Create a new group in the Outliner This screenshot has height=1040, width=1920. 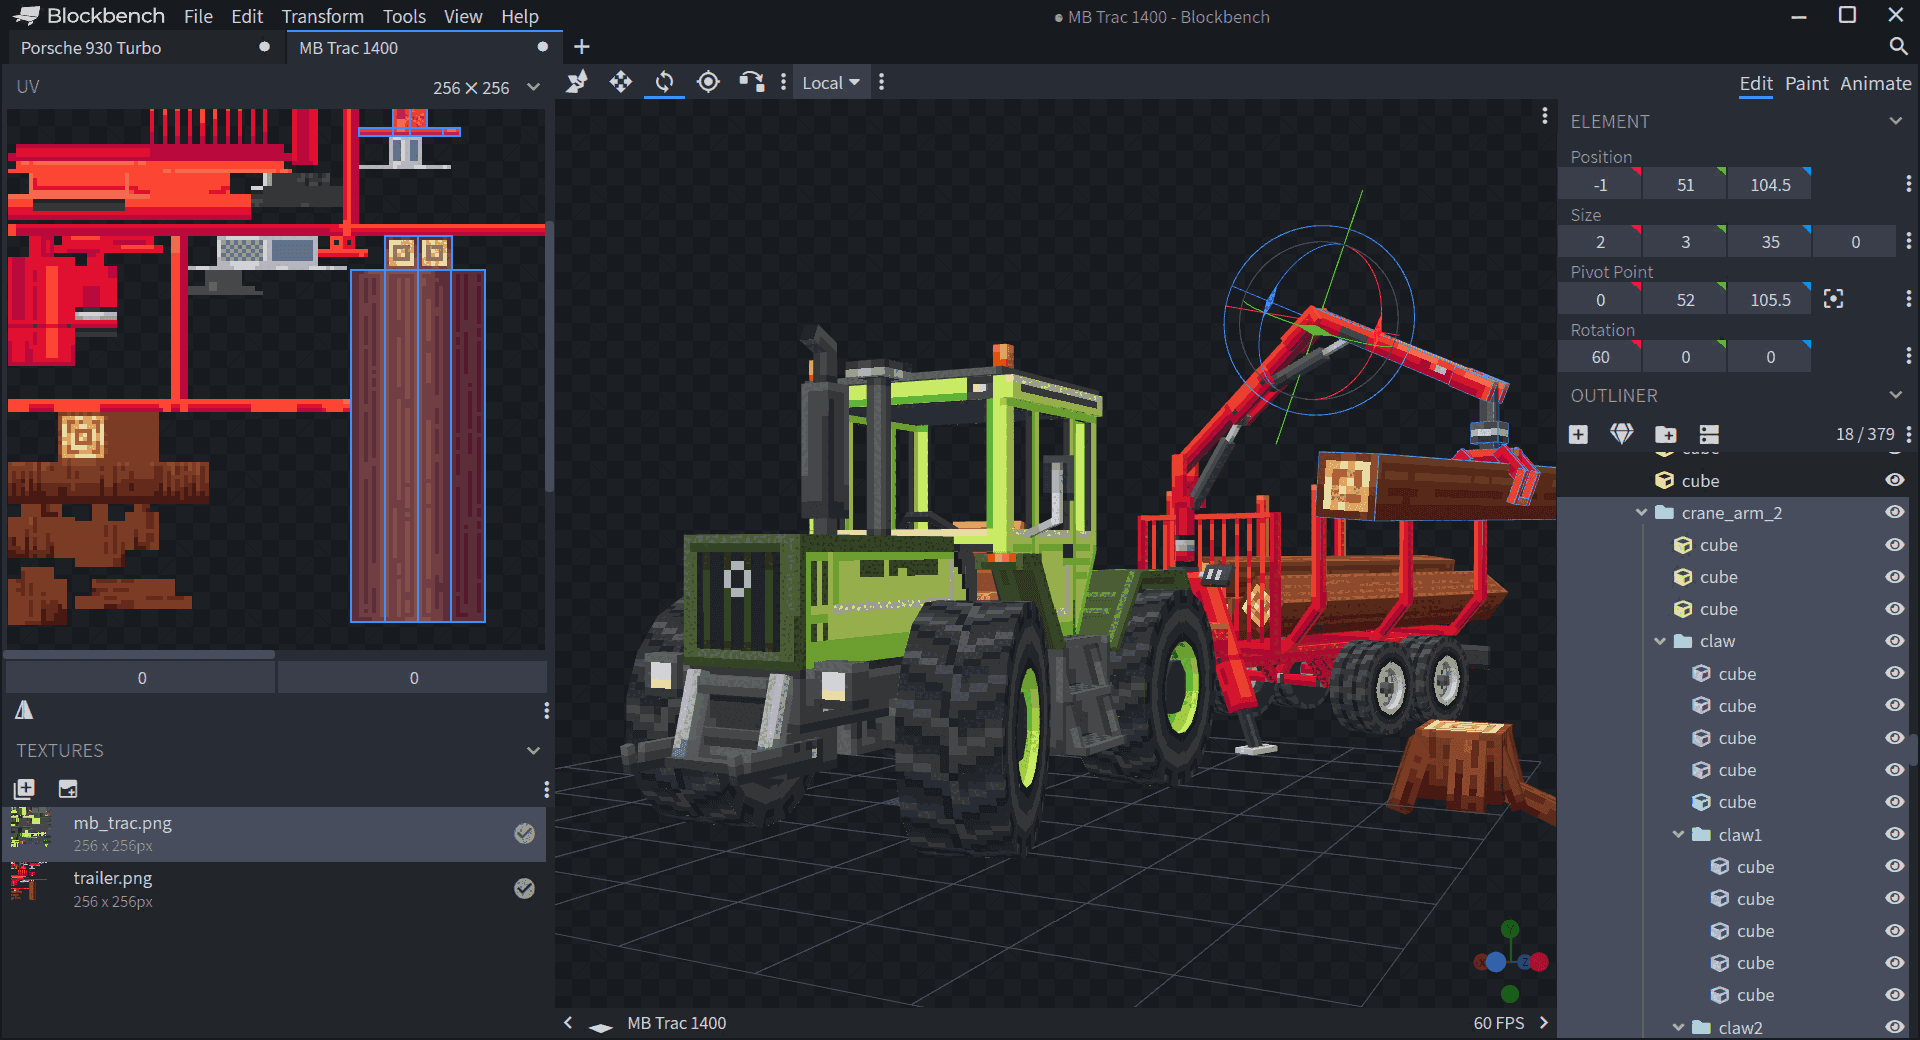pyautogui.click(x=1665, y=434)
